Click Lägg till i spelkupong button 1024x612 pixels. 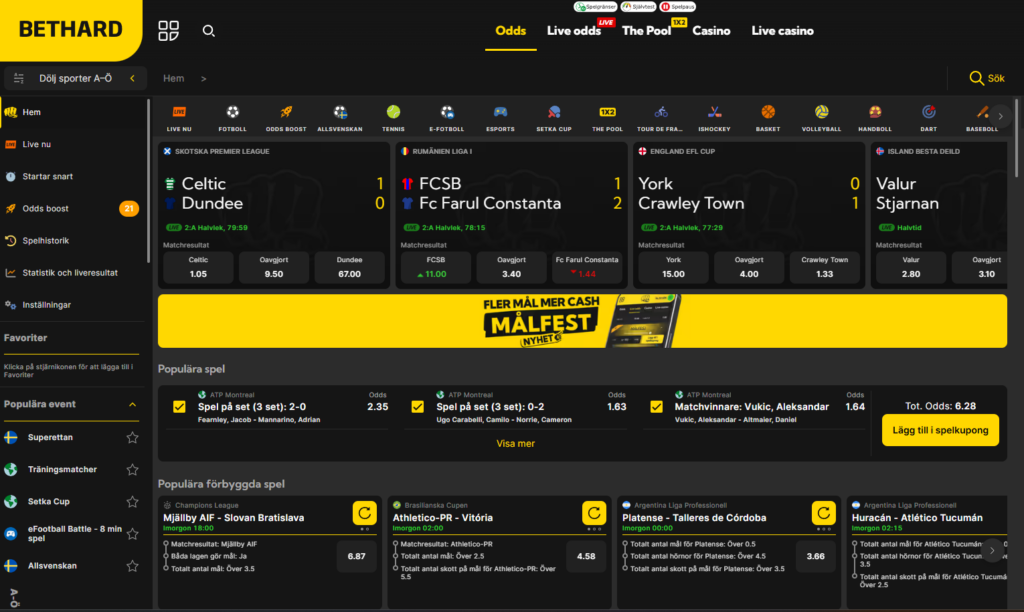pos(940,430)
